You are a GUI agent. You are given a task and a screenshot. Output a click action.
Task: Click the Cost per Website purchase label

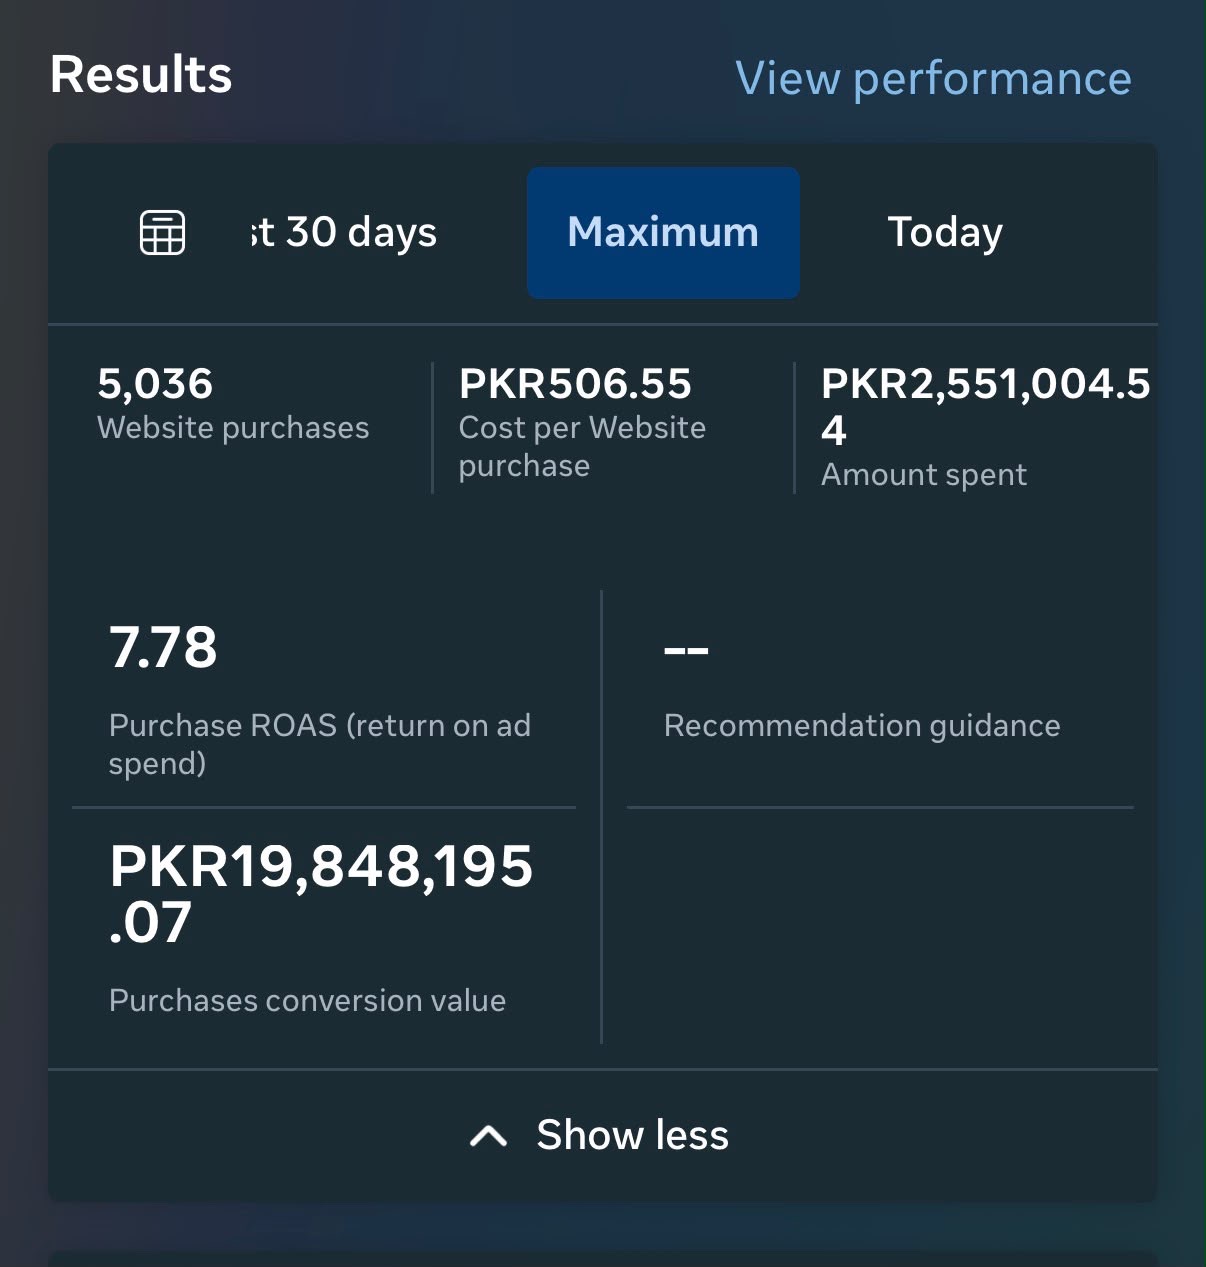click(x=582, y=446)
